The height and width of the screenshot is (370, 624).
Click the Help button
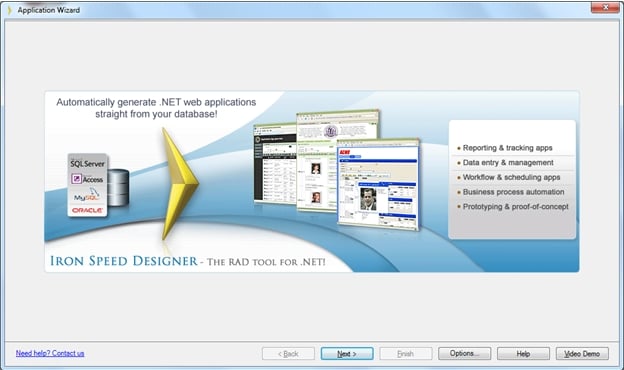click(x=523, y=353)
